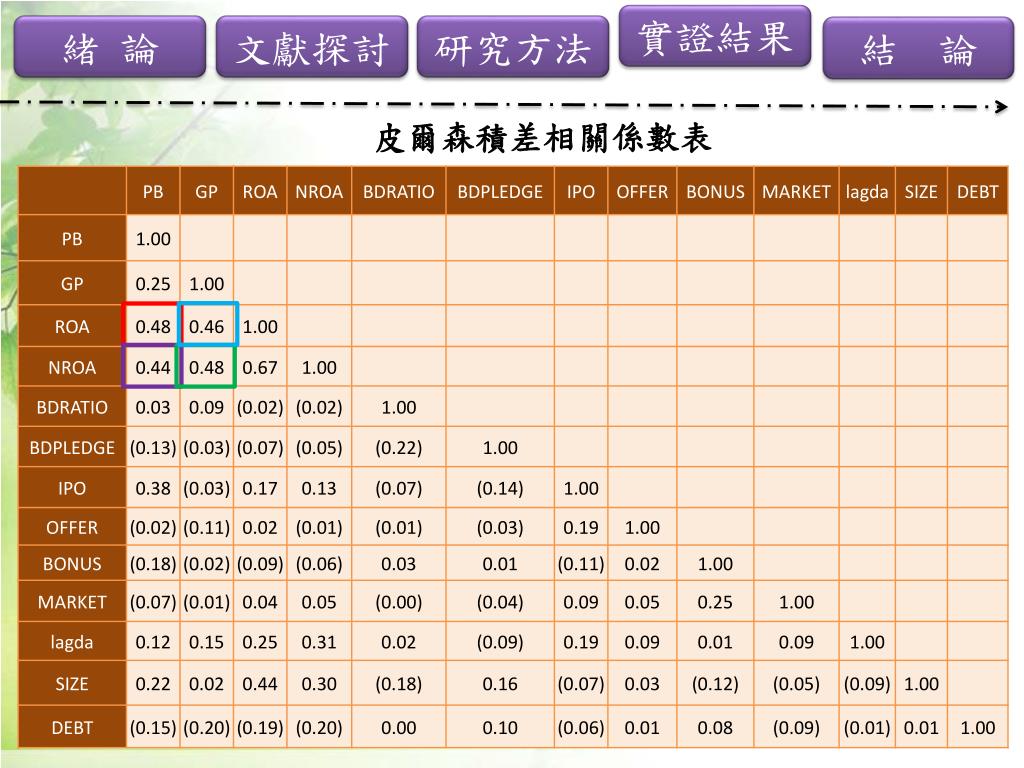Select the ROA column header

click(x=260, y=191)
